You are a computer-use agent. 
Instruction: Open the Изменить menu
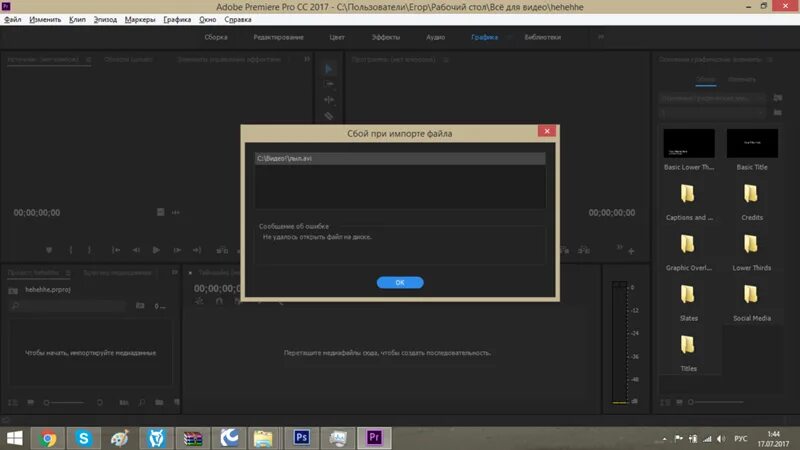pos(45,19)
